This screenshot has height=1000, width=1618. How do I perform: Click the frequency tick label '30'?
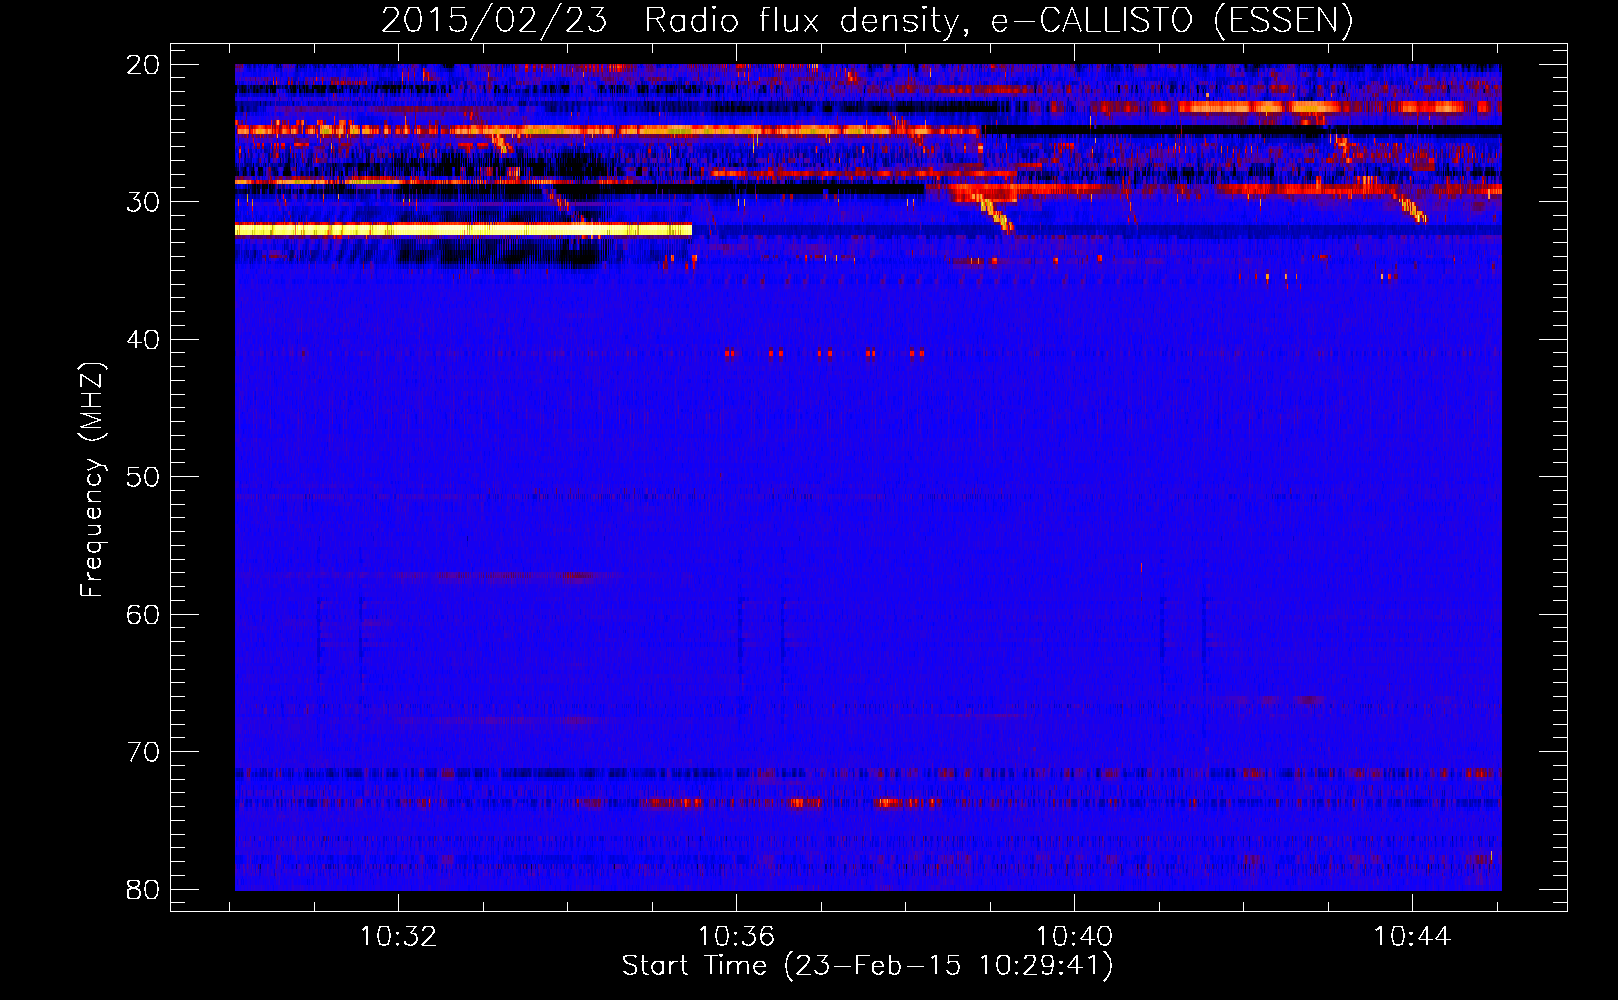(x=143, y=202)
